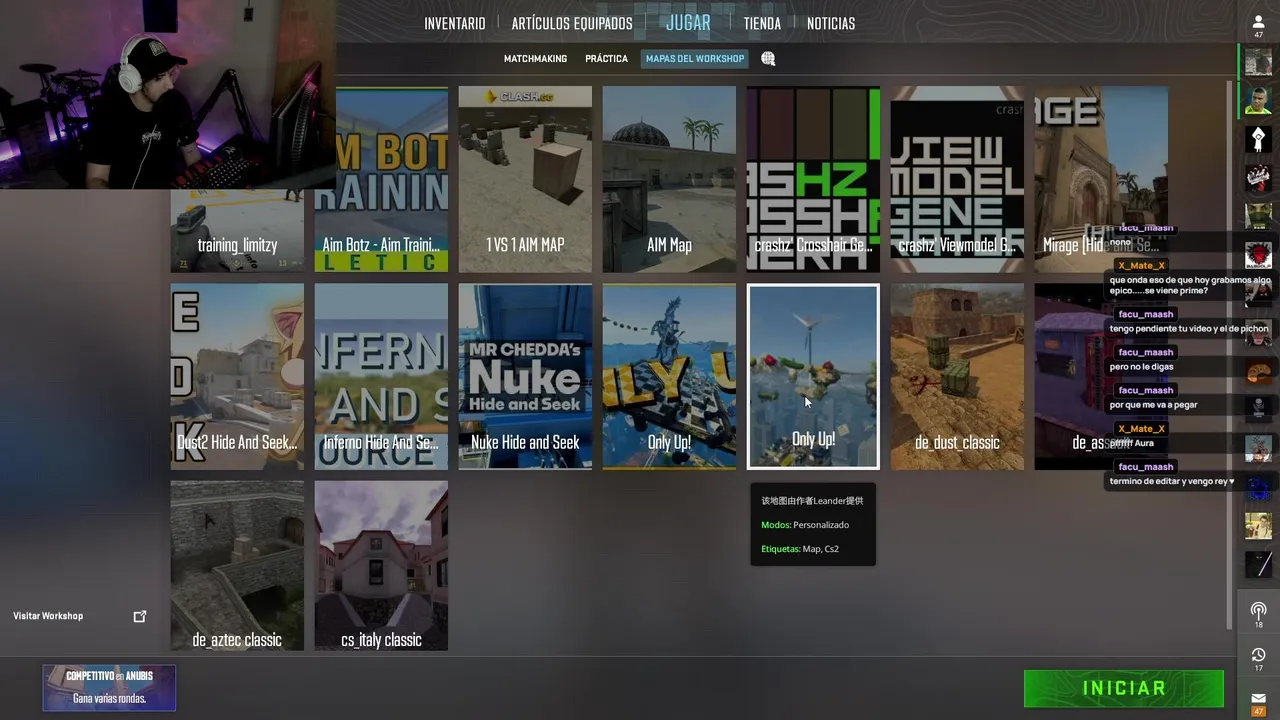Image resolution: width=1280 pixels, height=720 pixels.
Task: Select the Mirage Hide and Seek map
Action: pos(1100,179)
